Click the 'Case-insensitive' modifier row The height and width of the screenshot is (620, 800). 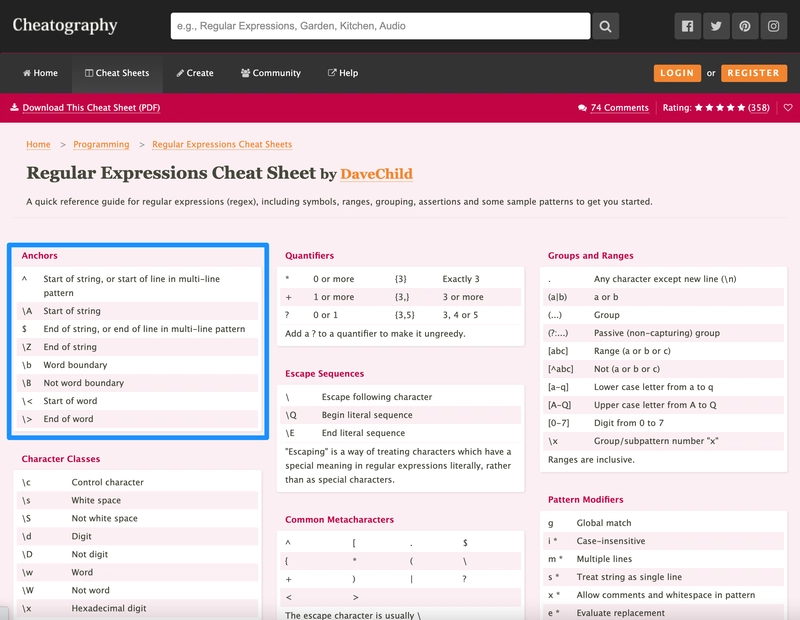tap(663, 541)
